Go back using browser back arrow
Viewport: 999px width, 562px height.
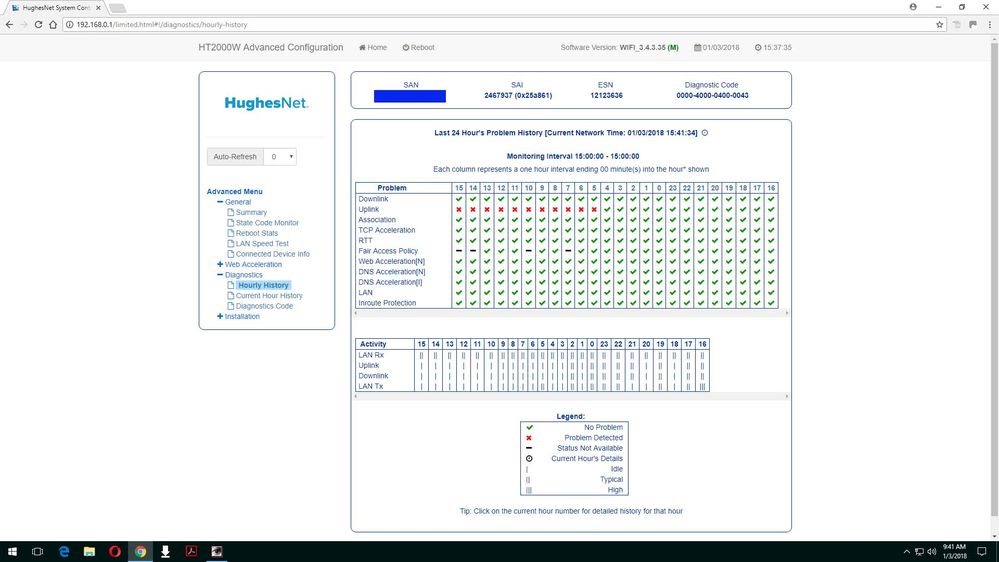click(9, 24)
